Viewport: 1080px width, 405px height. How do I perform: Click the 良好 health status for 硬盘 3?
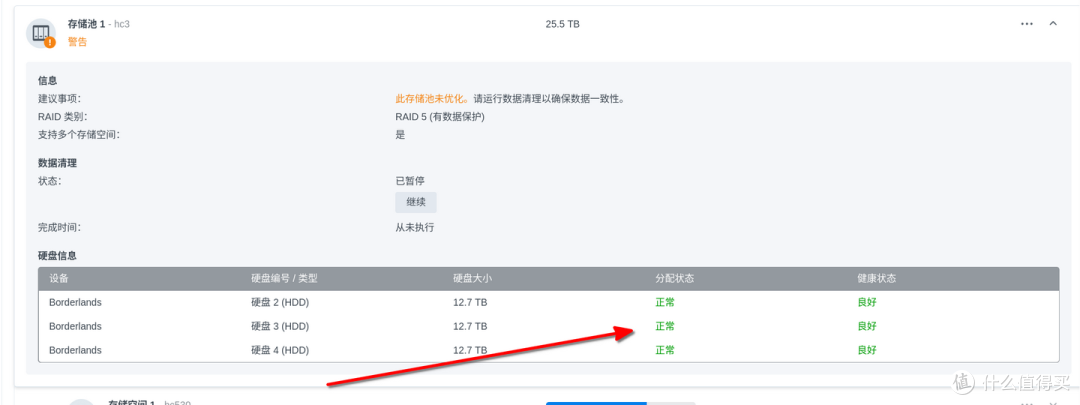pyautogui.click(x=866, y=326)
